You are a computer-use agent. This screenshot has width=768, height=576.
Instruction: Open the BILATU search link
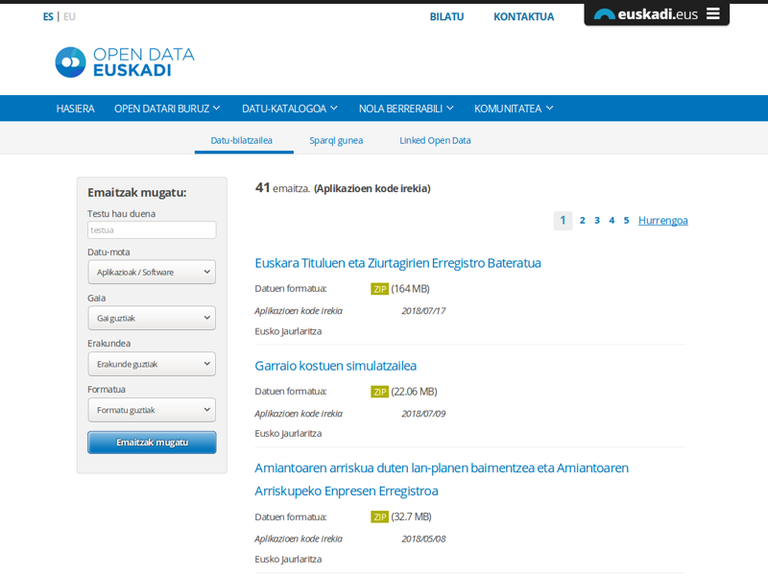tap(447, 17)
